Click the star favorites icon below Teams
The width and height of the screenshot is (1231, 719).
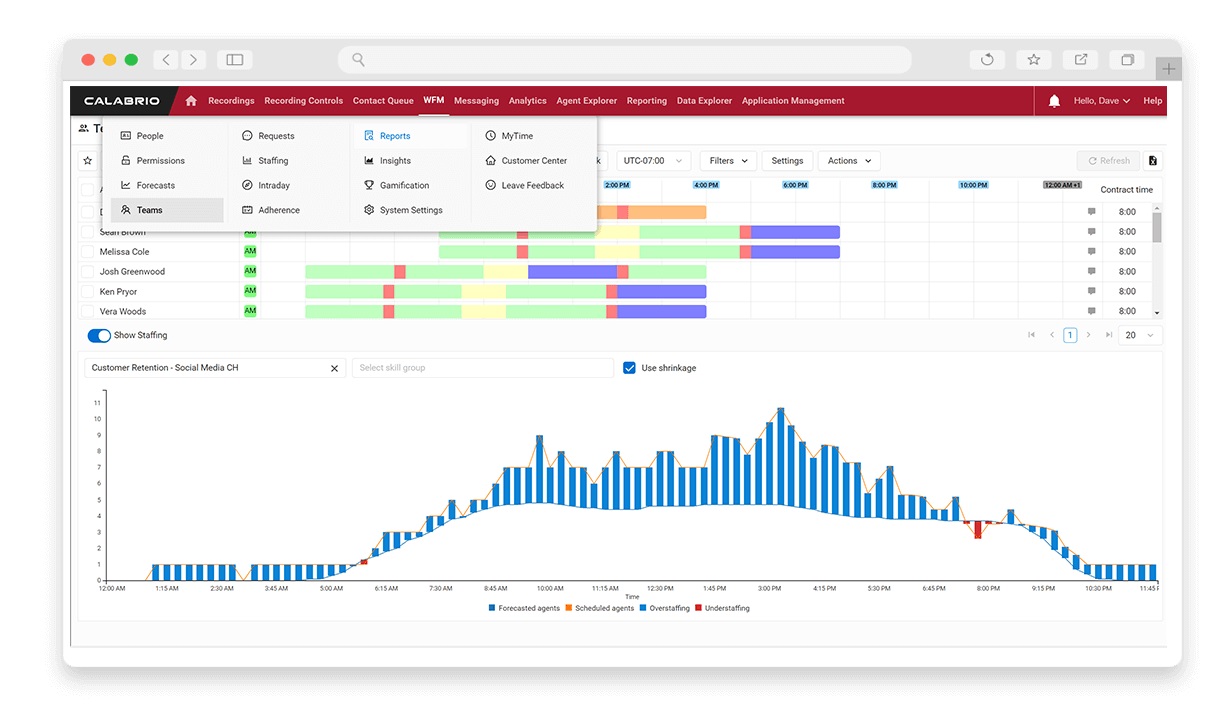[x=88, y=161]
